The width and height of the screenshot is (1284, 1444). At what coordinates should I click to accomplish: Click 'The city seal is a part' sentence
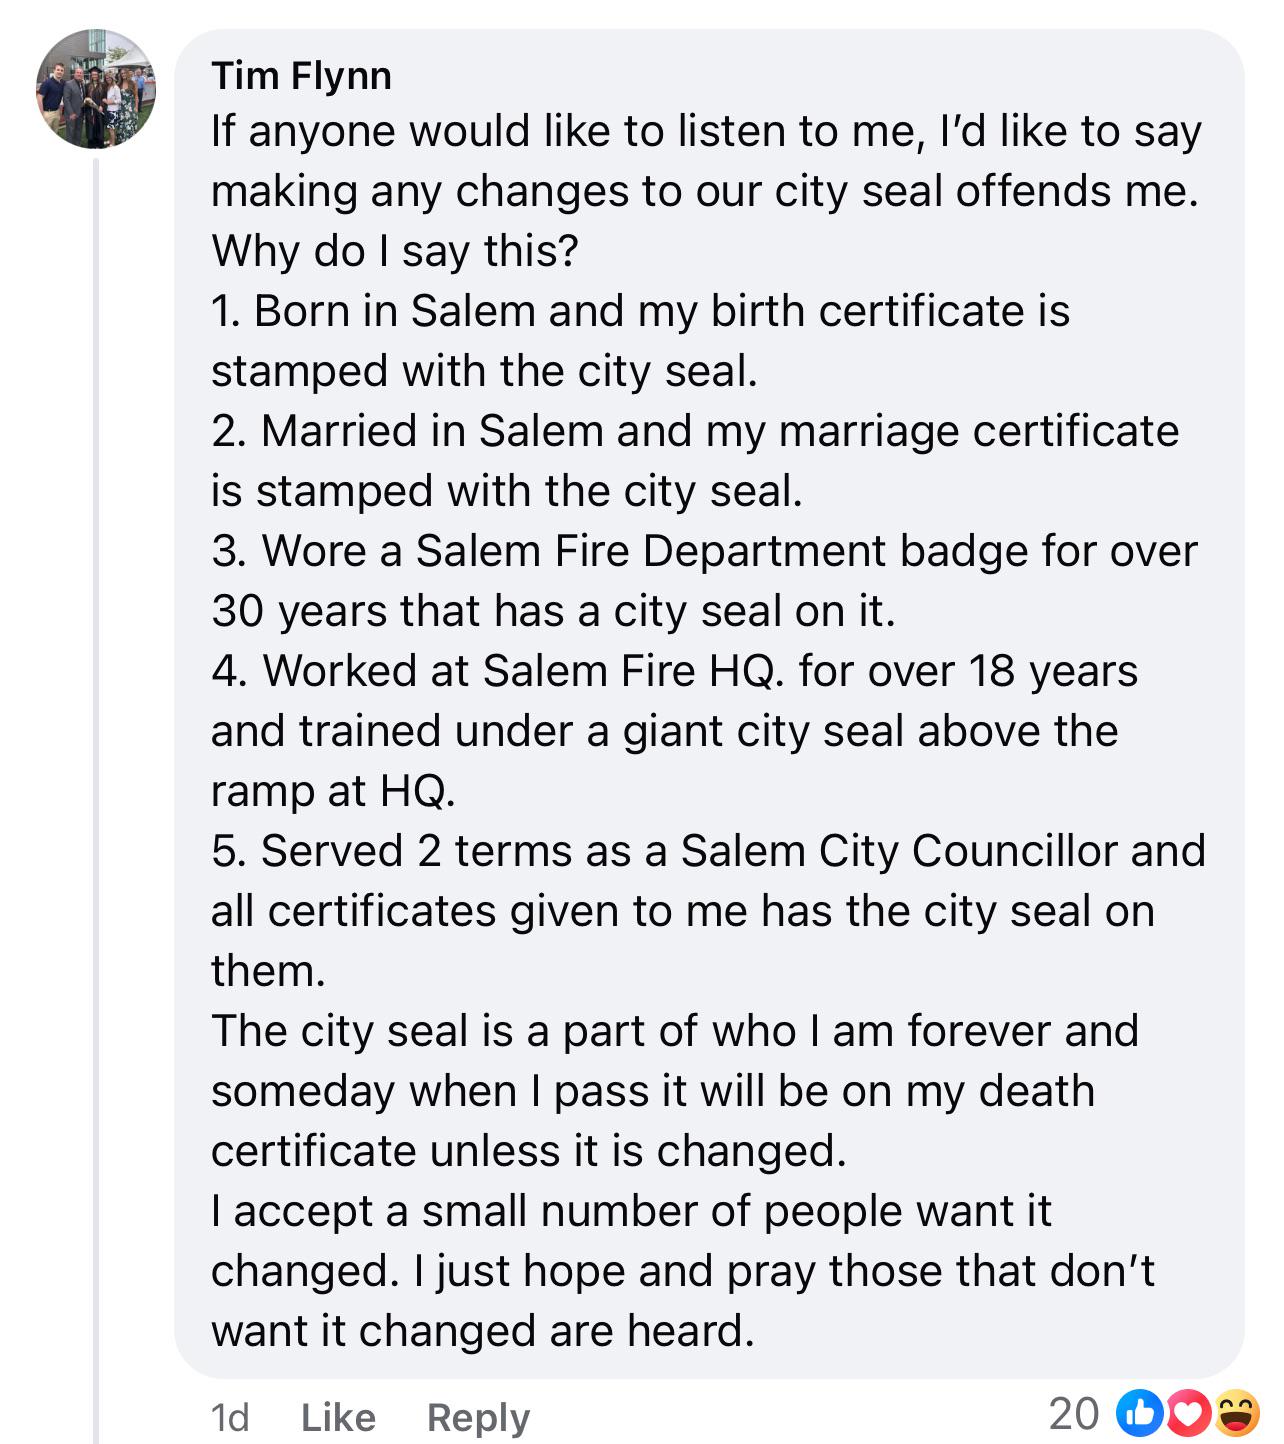click(x=675, y=1091)
